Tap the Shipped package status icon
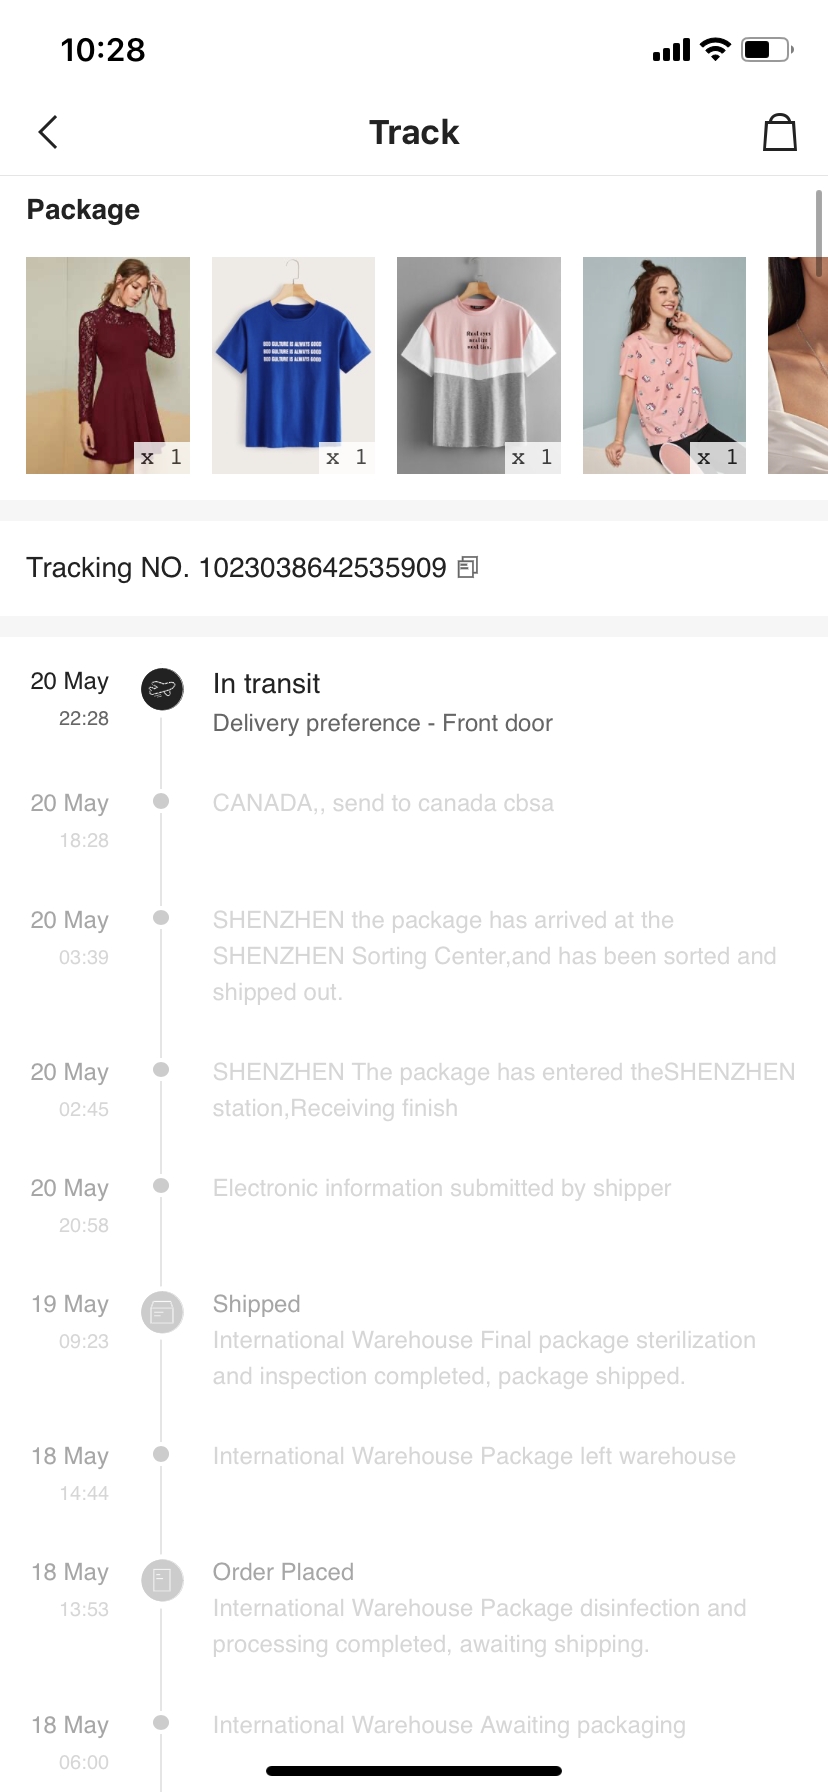Screen dimensions: 828x1792 (x=161, y=1310)
